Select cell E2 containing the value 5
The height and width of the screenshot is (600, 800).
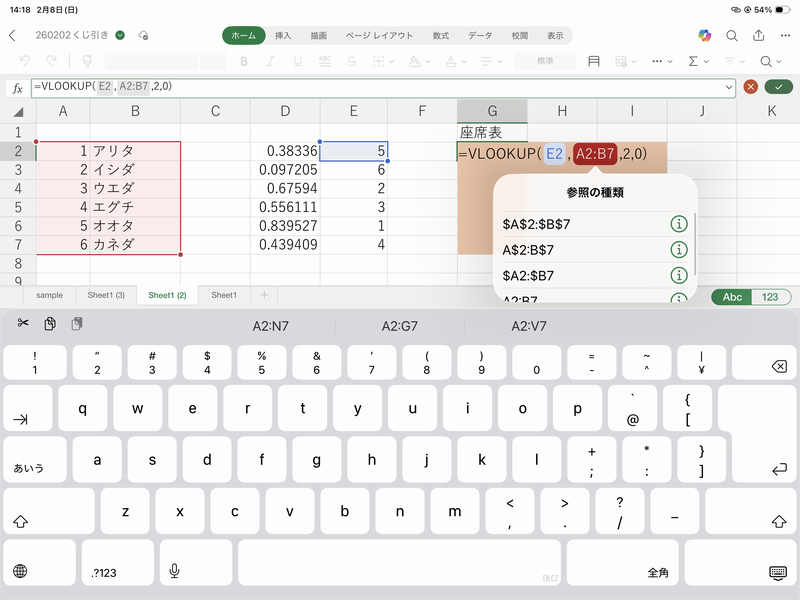click(x=354, y=151)
